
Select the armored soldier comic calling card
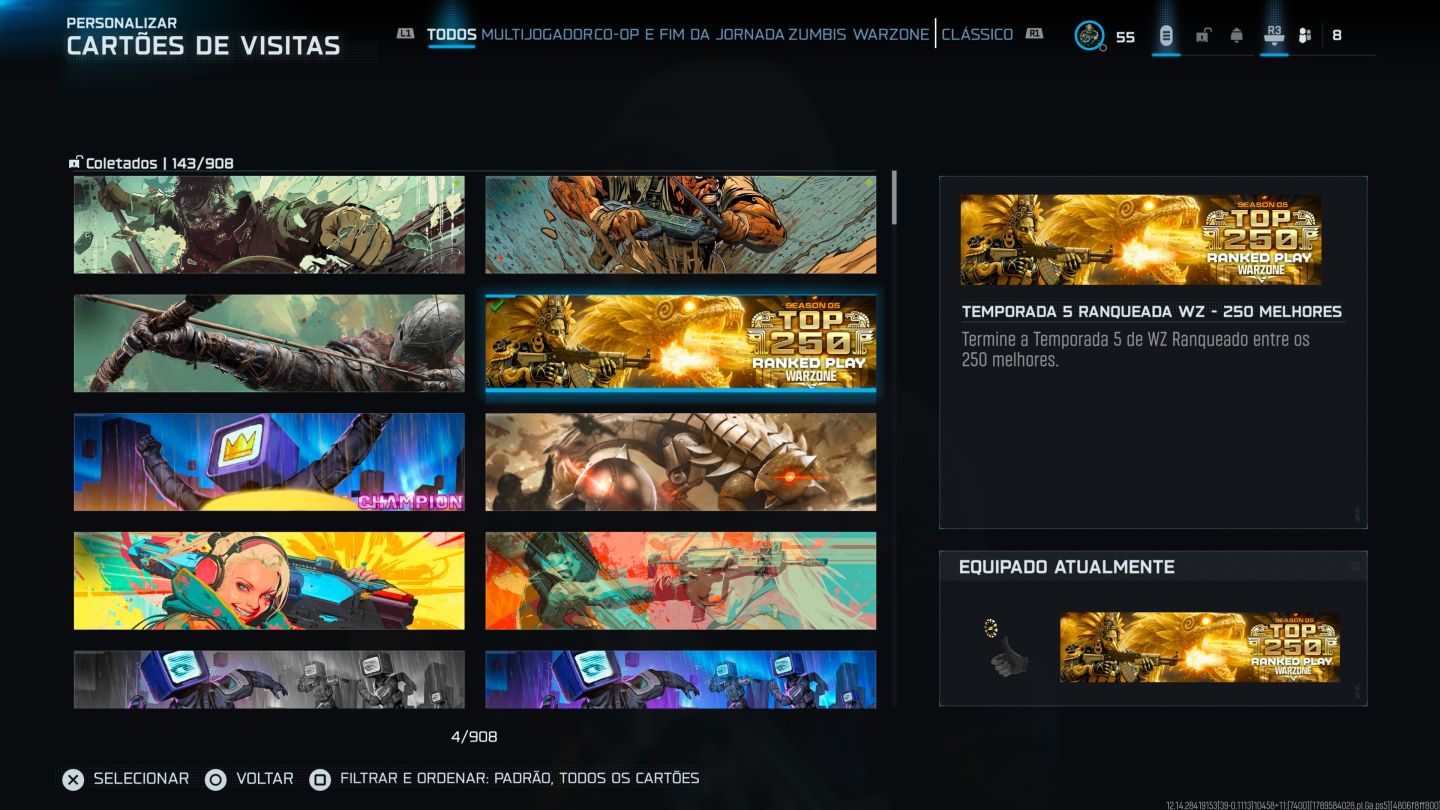681,225
